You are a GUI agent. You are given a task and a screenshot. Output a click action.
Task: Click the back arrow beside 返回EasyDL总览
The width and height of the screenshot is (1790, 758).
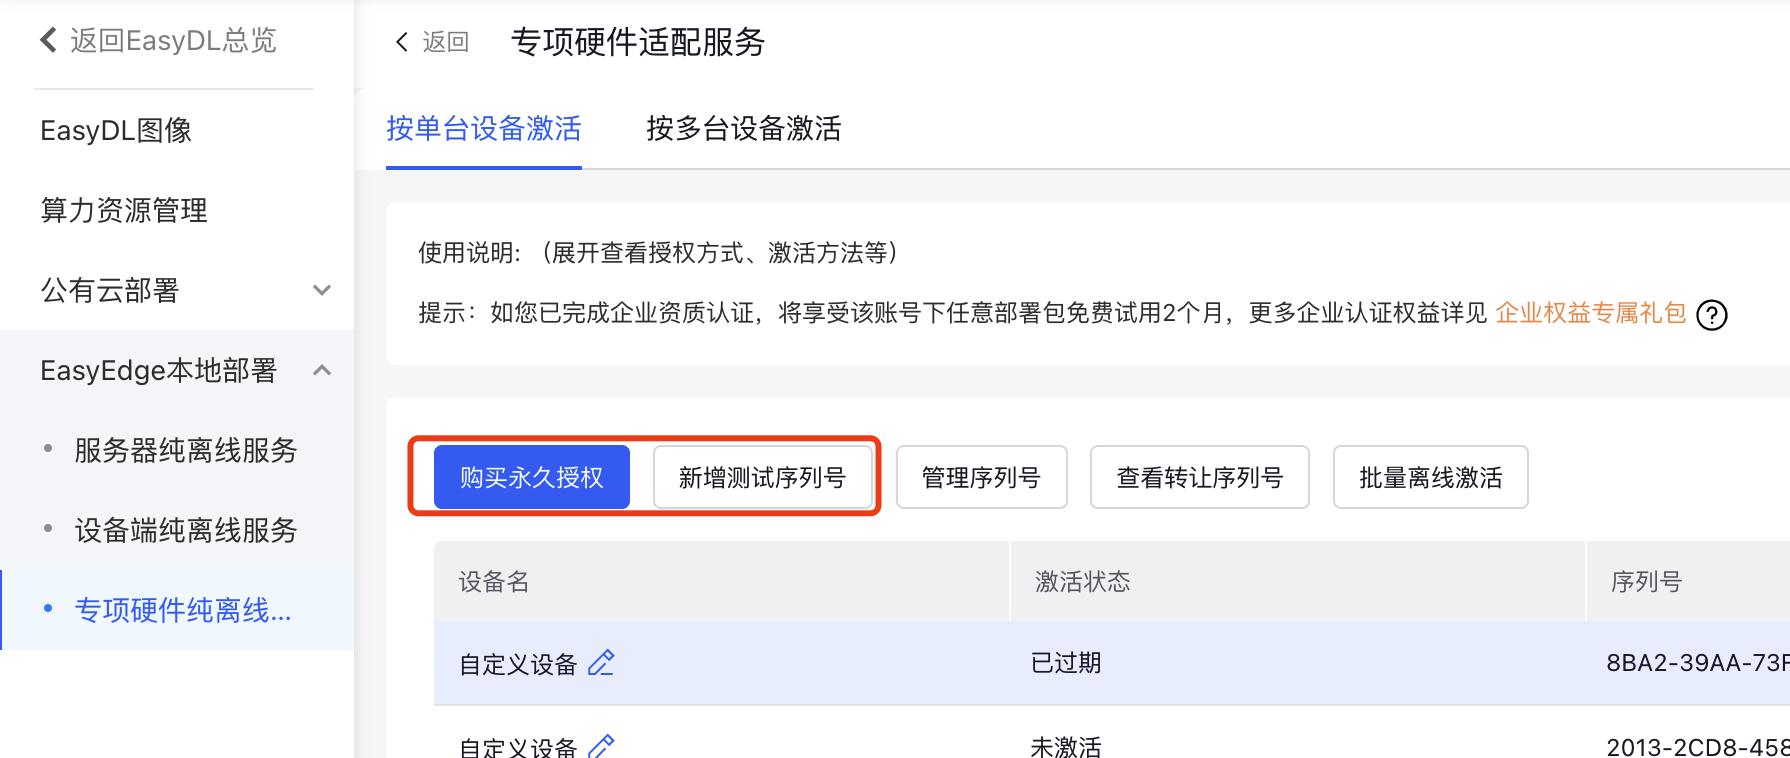(47, 40)
